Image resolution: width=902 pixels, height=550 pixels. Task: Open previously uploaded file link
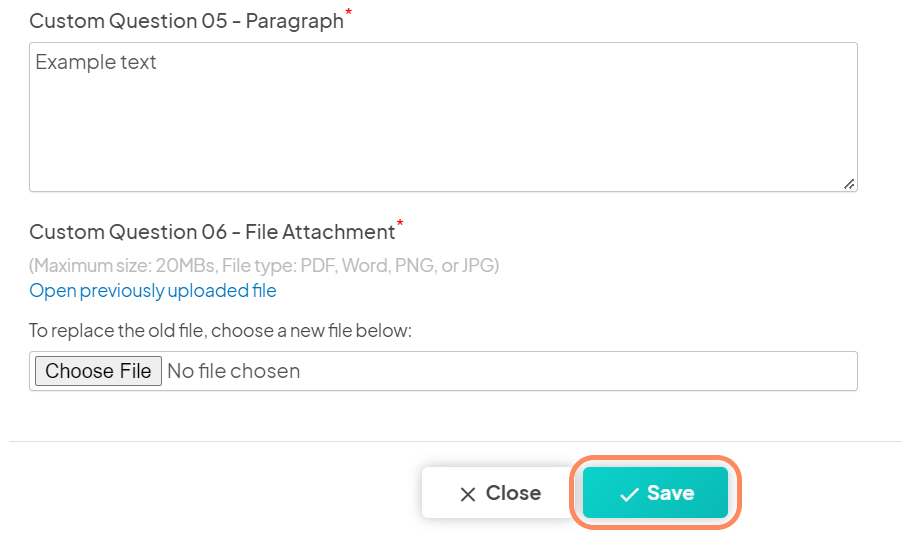(153, 291)
